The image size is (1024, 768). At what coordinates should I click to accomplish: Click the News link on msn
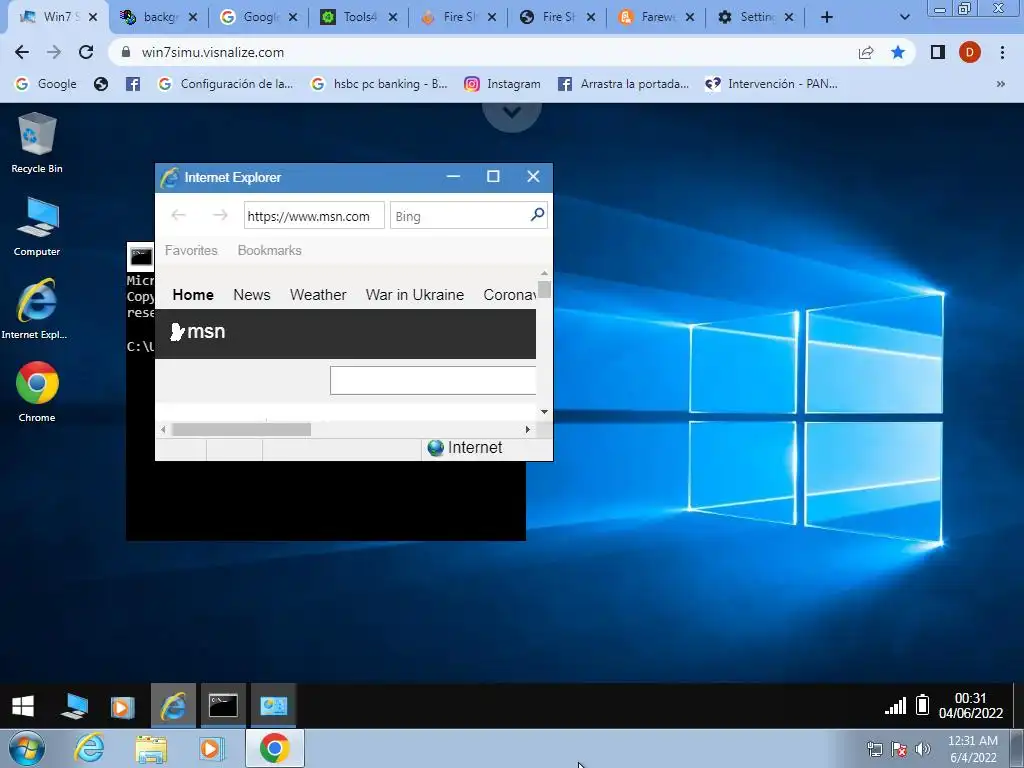[x=251, y=295]
